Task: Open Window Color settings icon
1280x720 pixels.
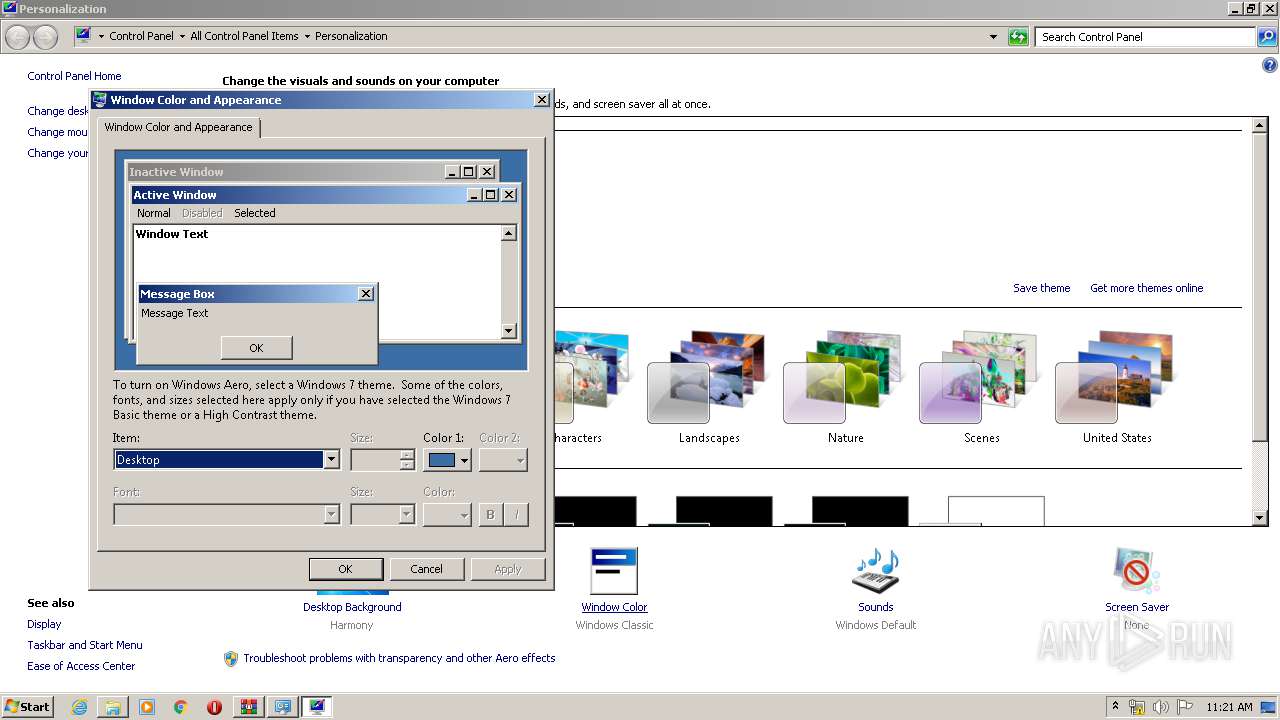Action: (x=614, y=571)
